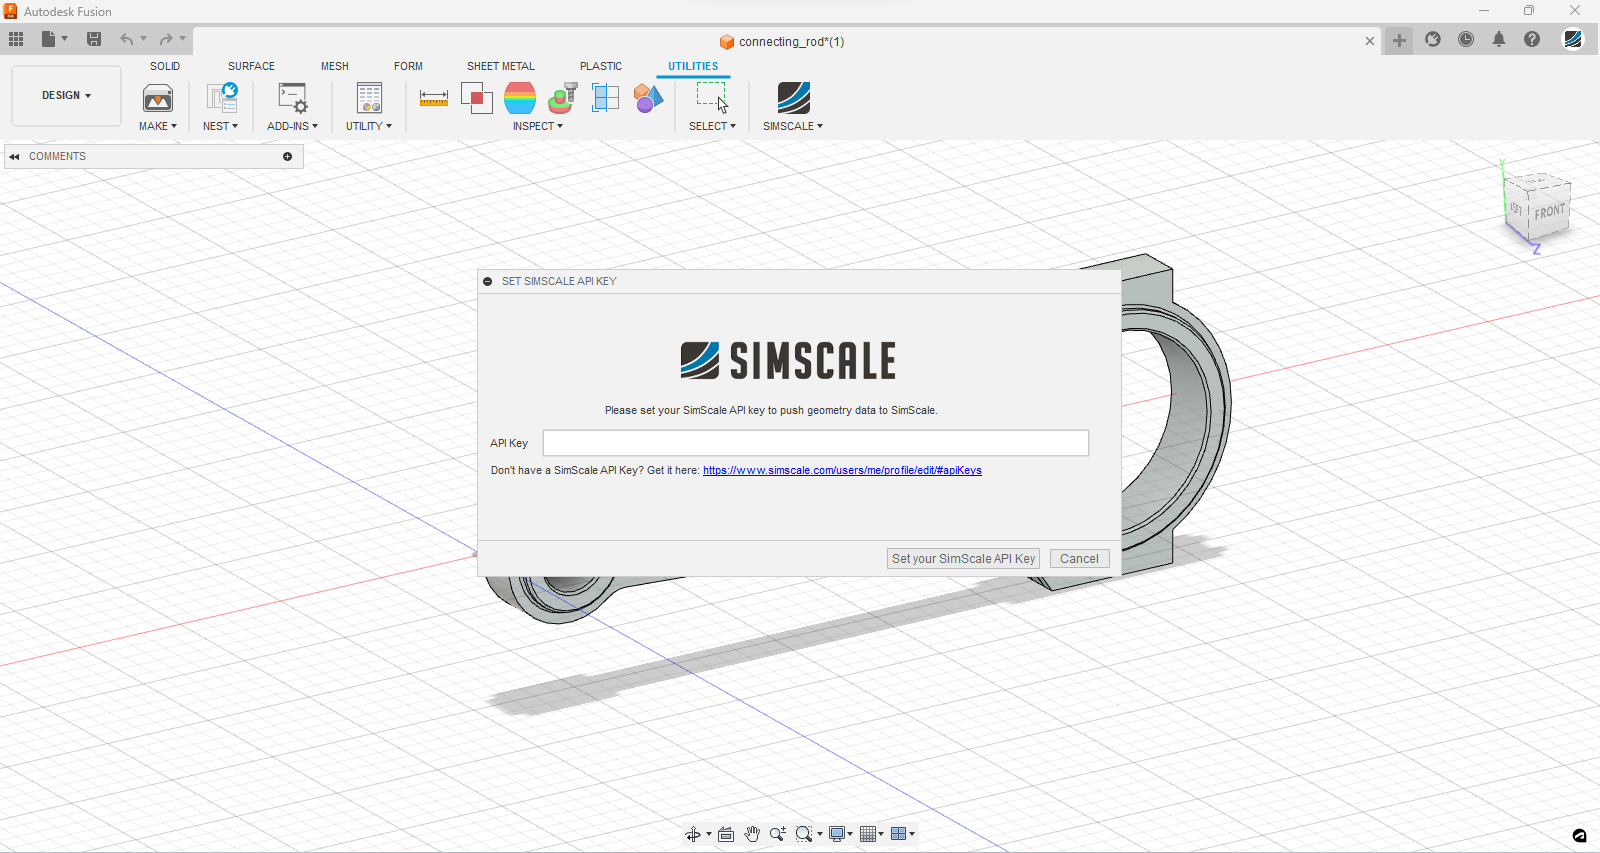Screen dimensions: 1600x853
Task: Redo the last undone action
Action: point(166,39)
